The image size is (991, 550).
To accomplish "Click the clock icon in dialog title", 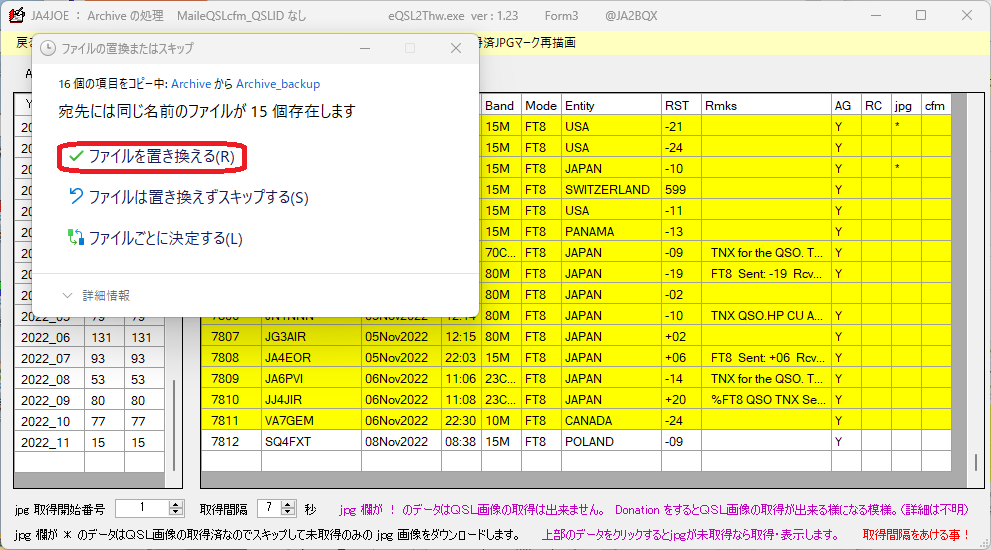I will (47, 48).
